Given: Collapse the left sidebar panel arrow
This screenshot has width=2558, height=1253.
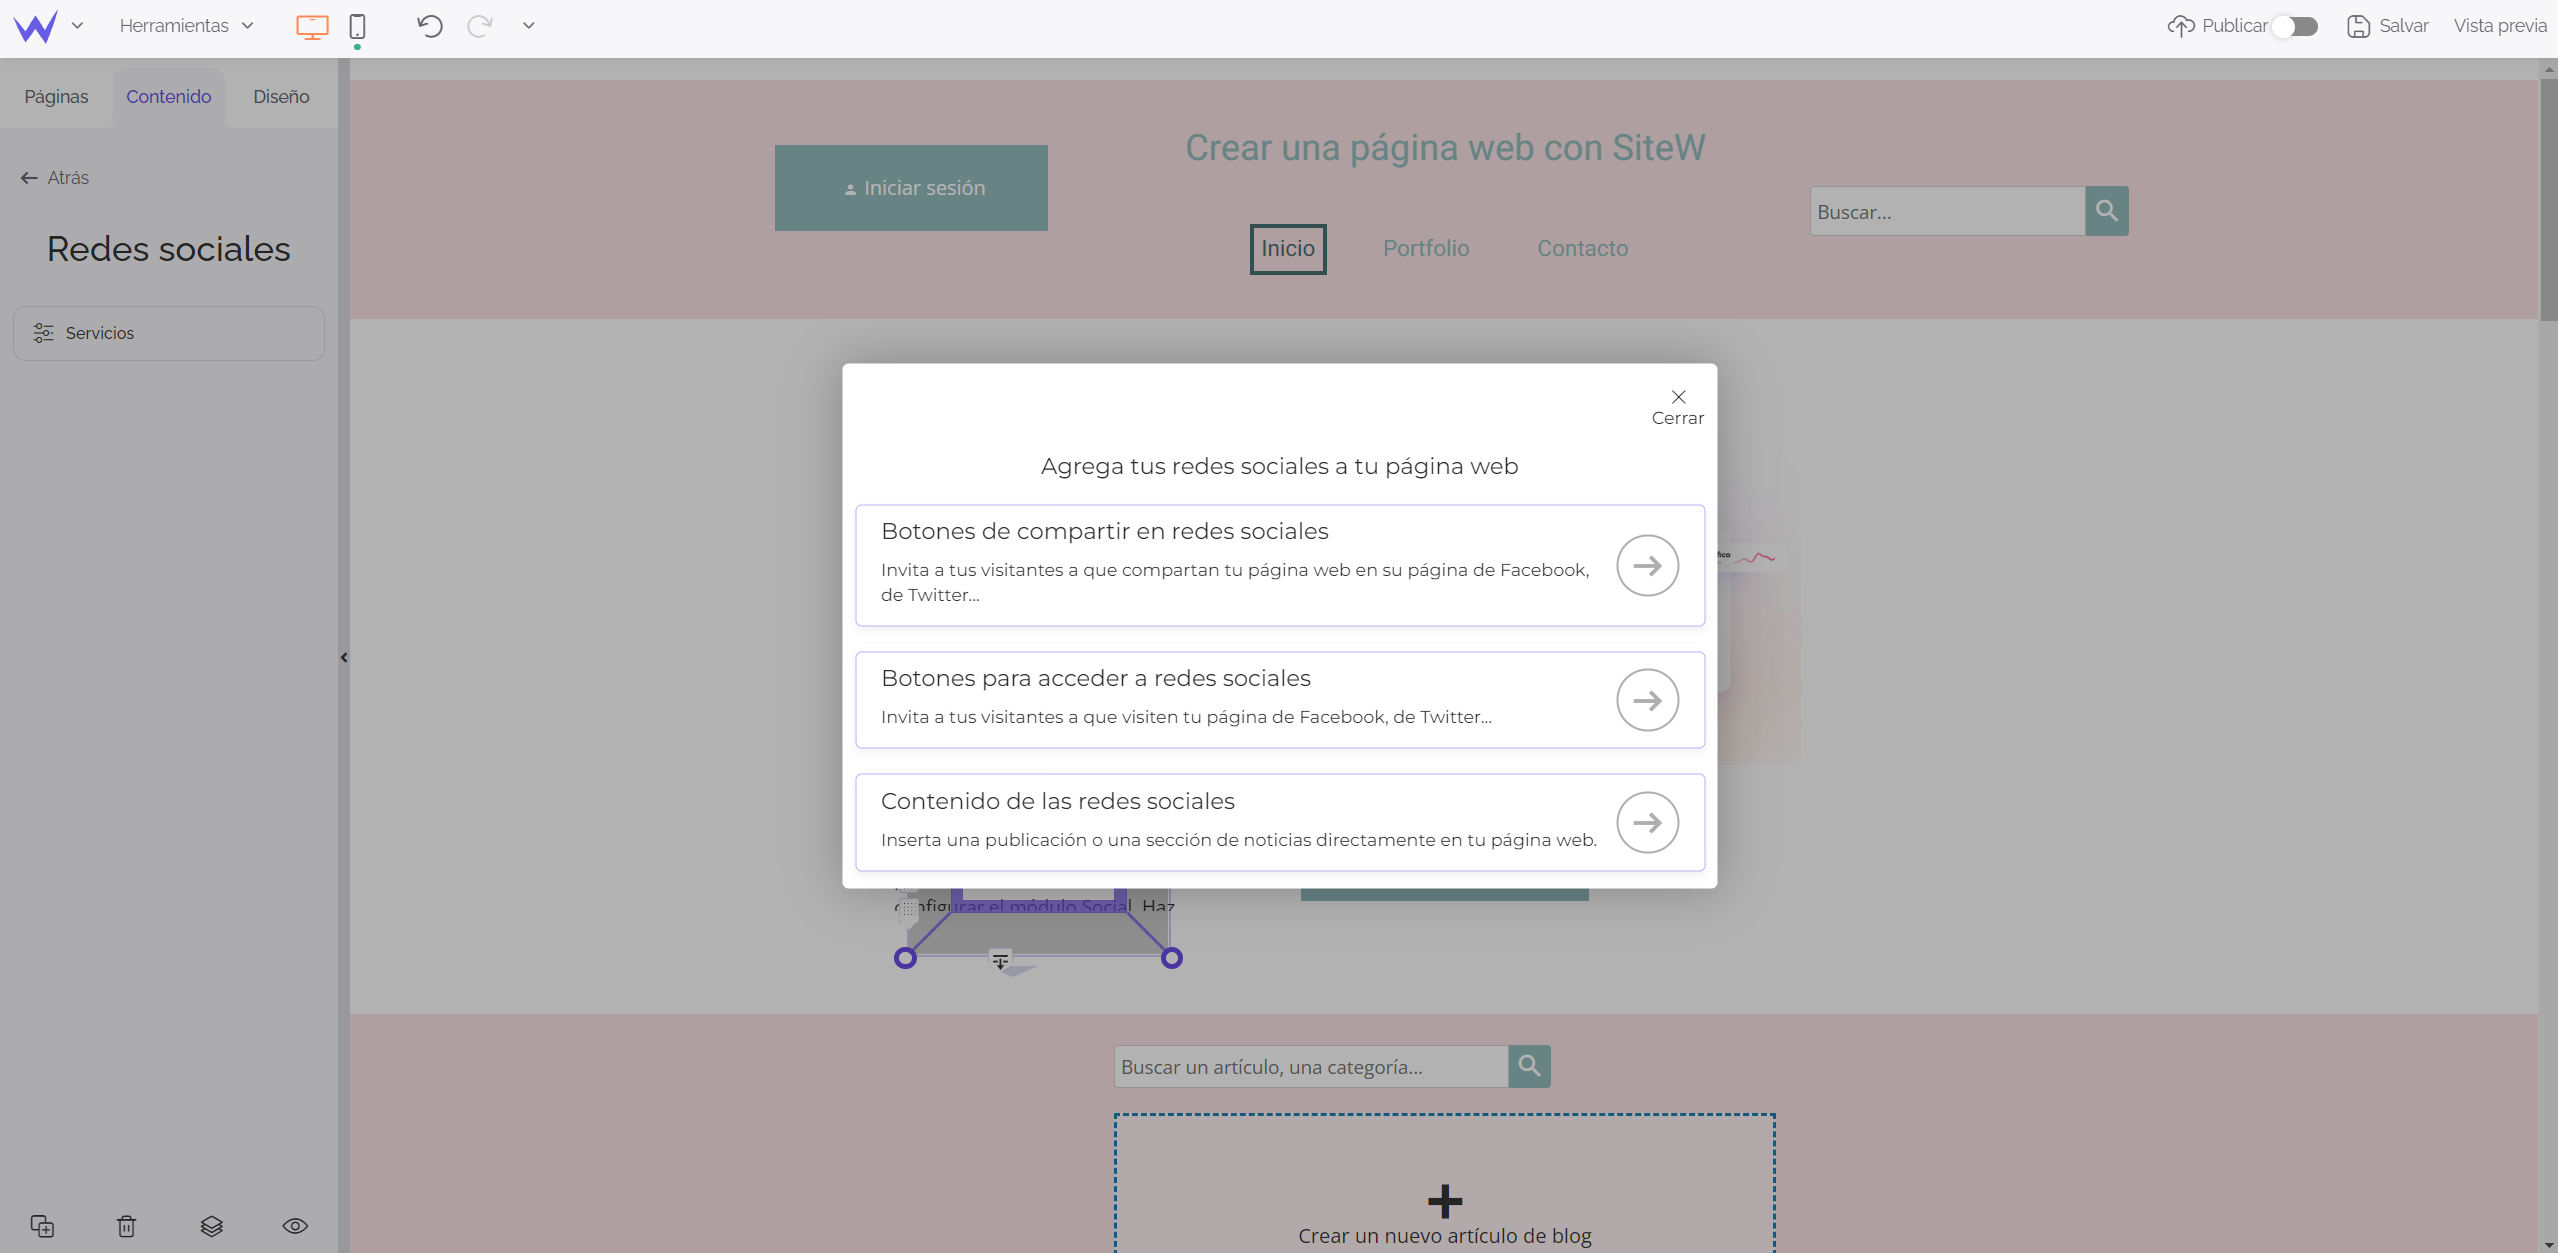Looking at the screenshot, I should click(x=344, y=657).
